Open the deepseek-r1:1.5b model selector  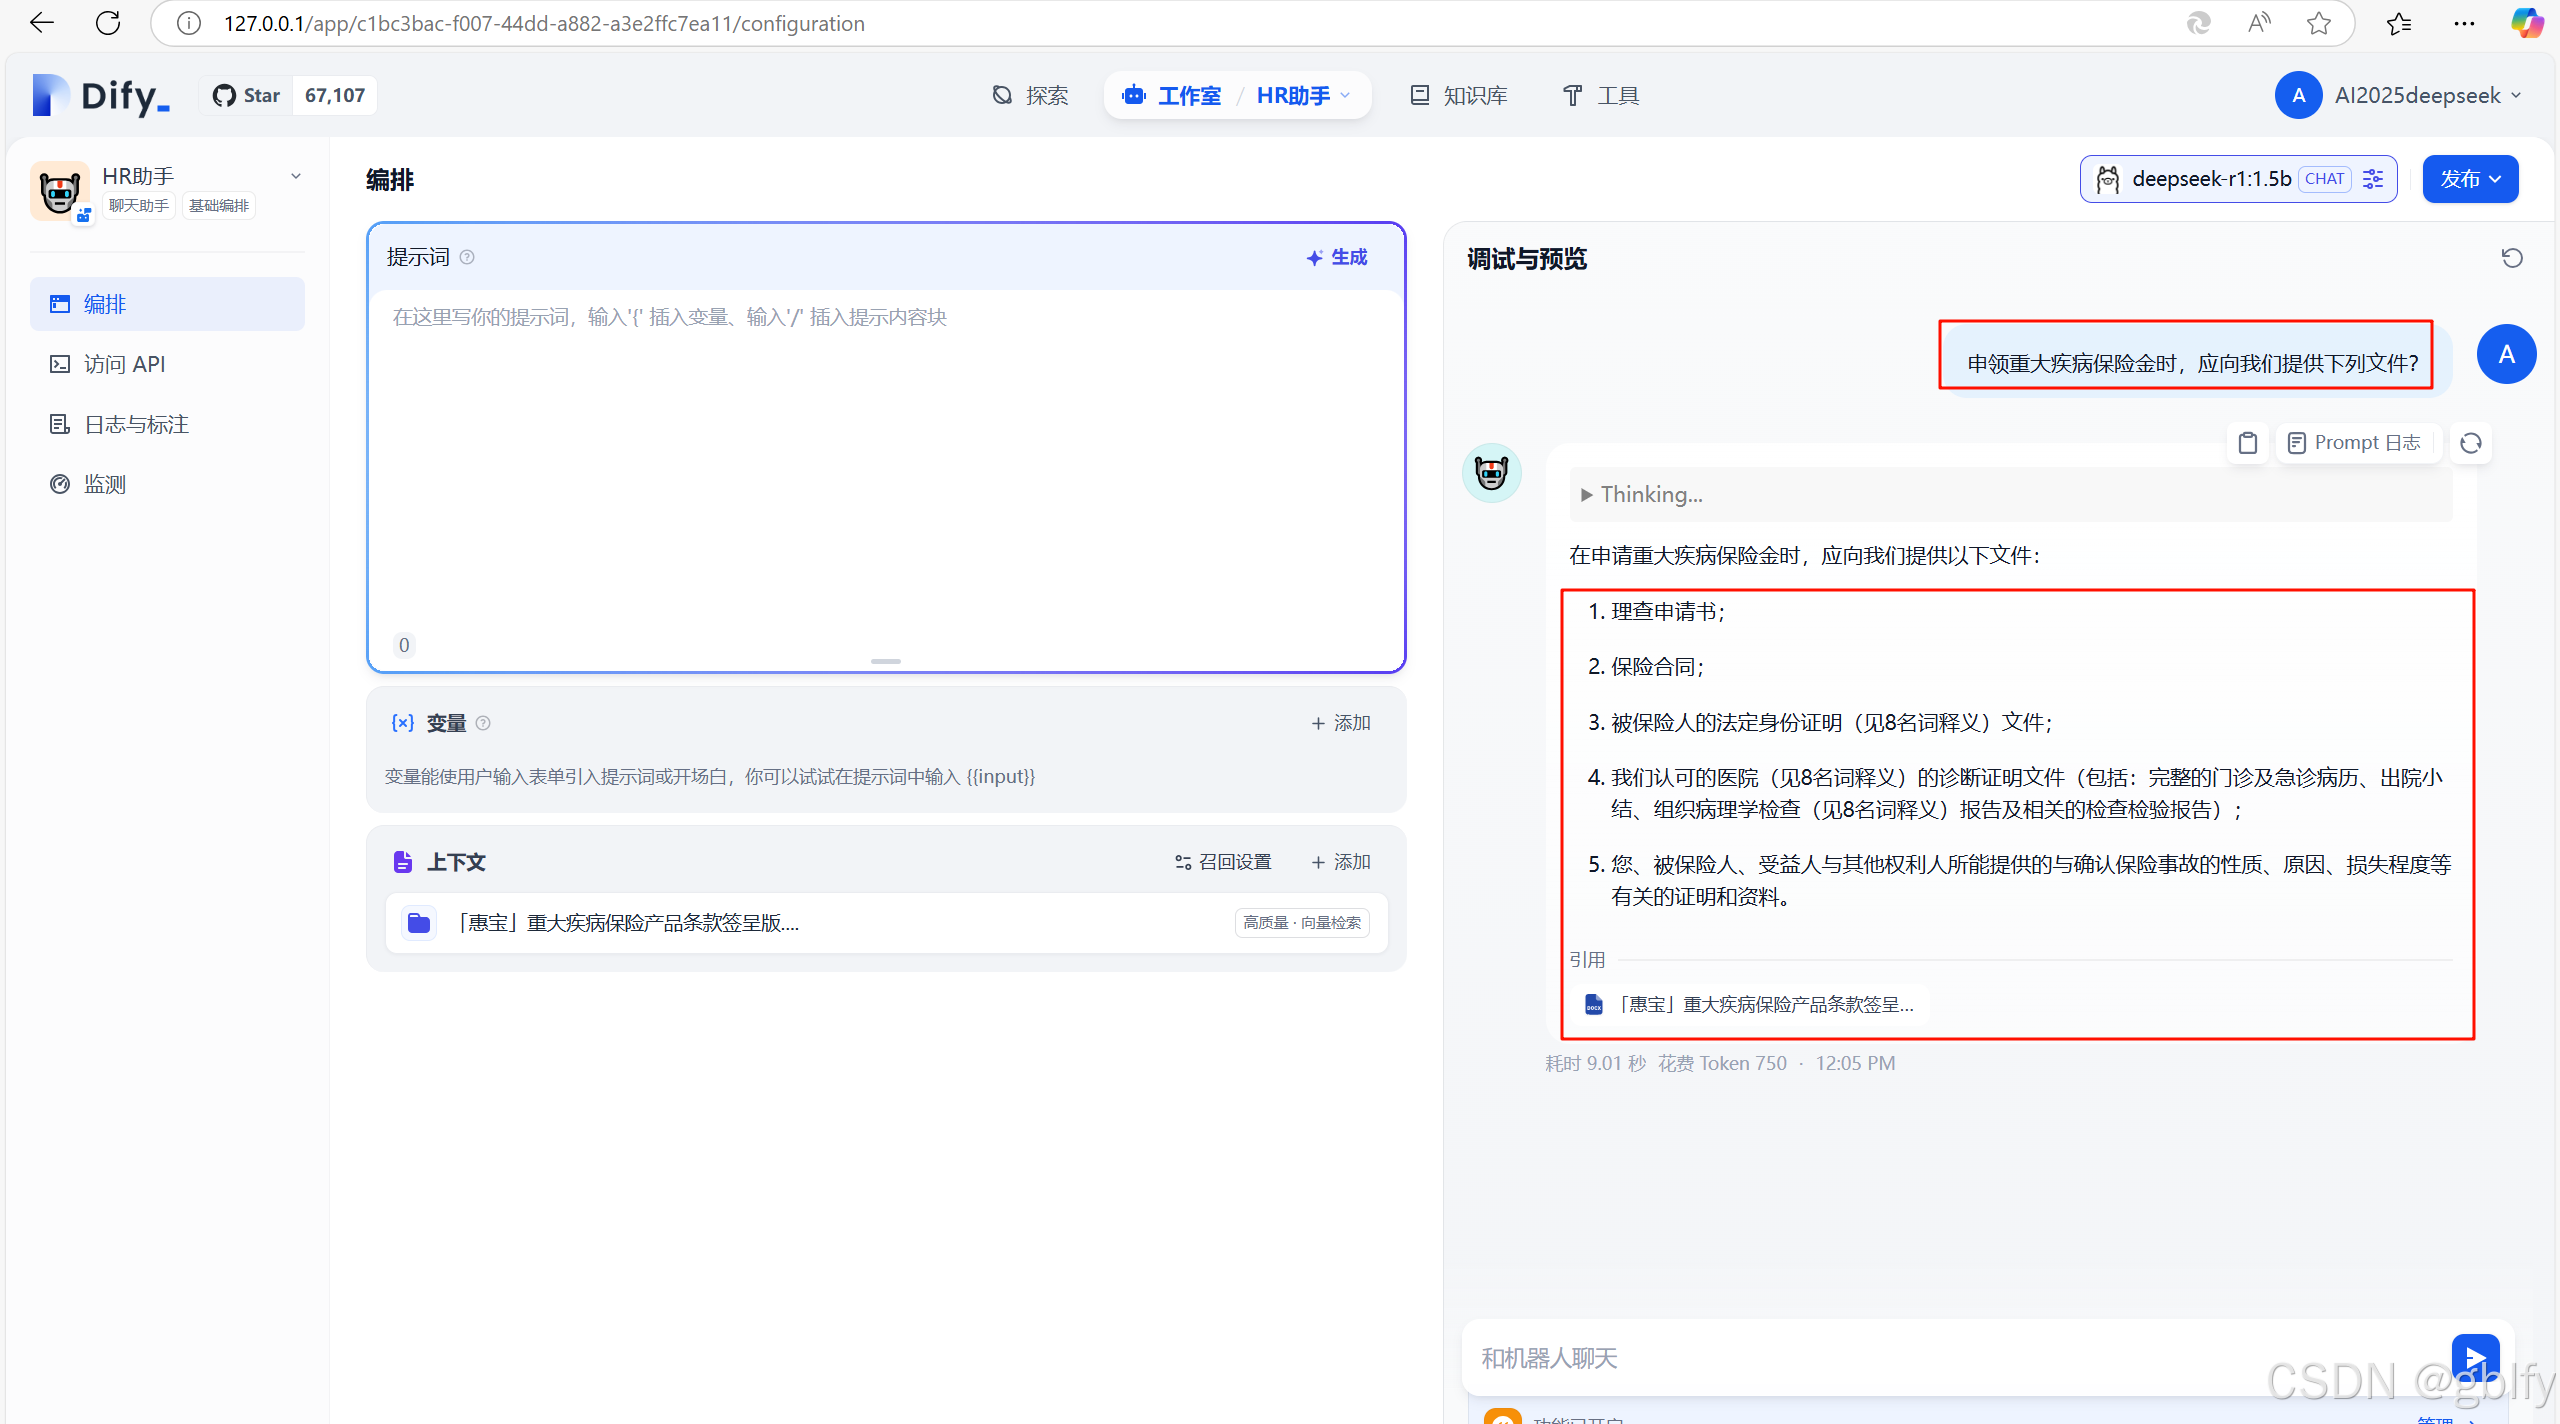[x=2238, y=179]
